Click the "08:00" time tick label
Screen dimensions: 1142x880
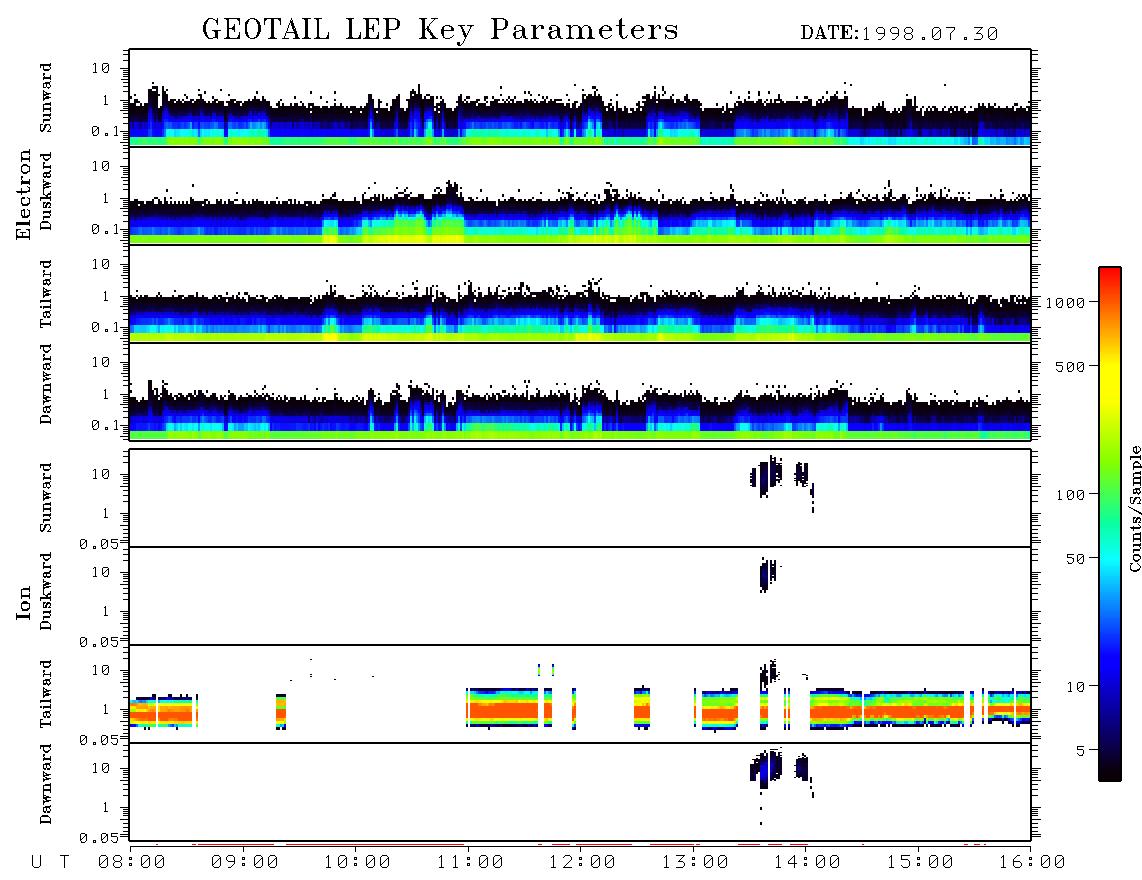pyautogui.click(x=132, y=863)
